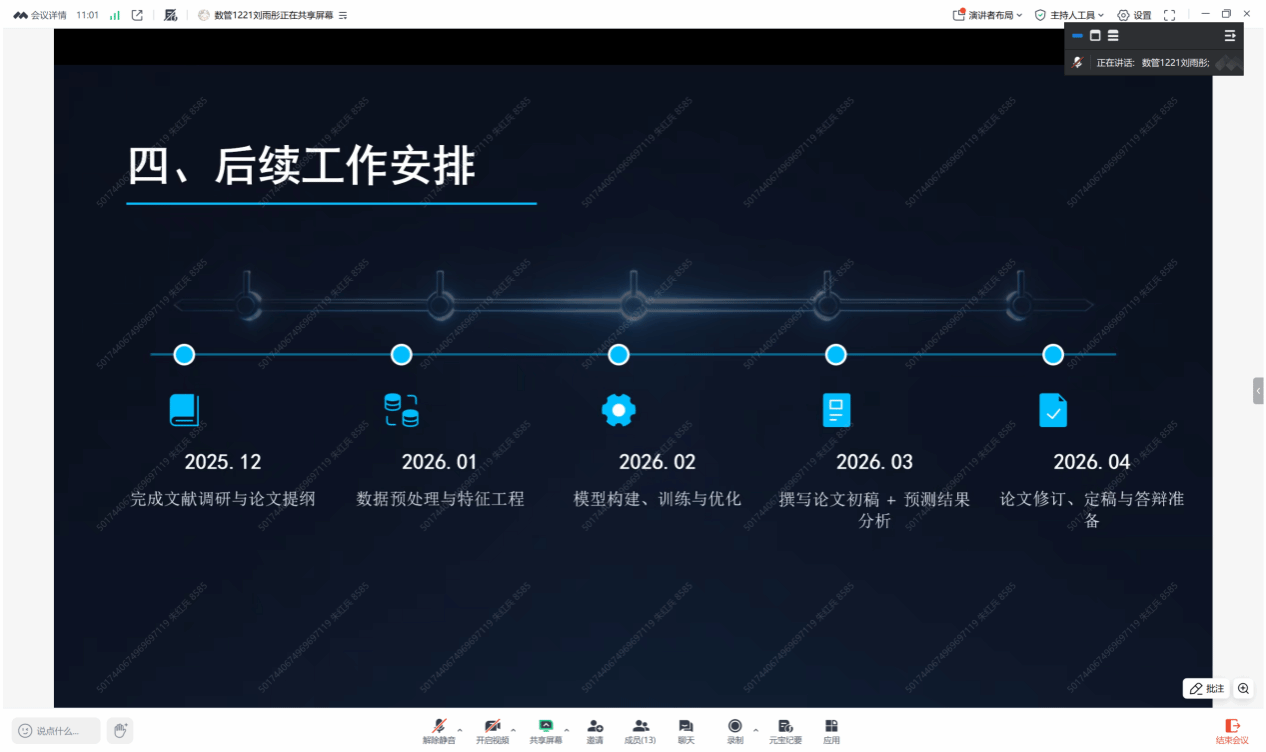Click 会议详情 meeting details
The height and width of the screenshot is (752, 1266).
[x=40, y=15]
